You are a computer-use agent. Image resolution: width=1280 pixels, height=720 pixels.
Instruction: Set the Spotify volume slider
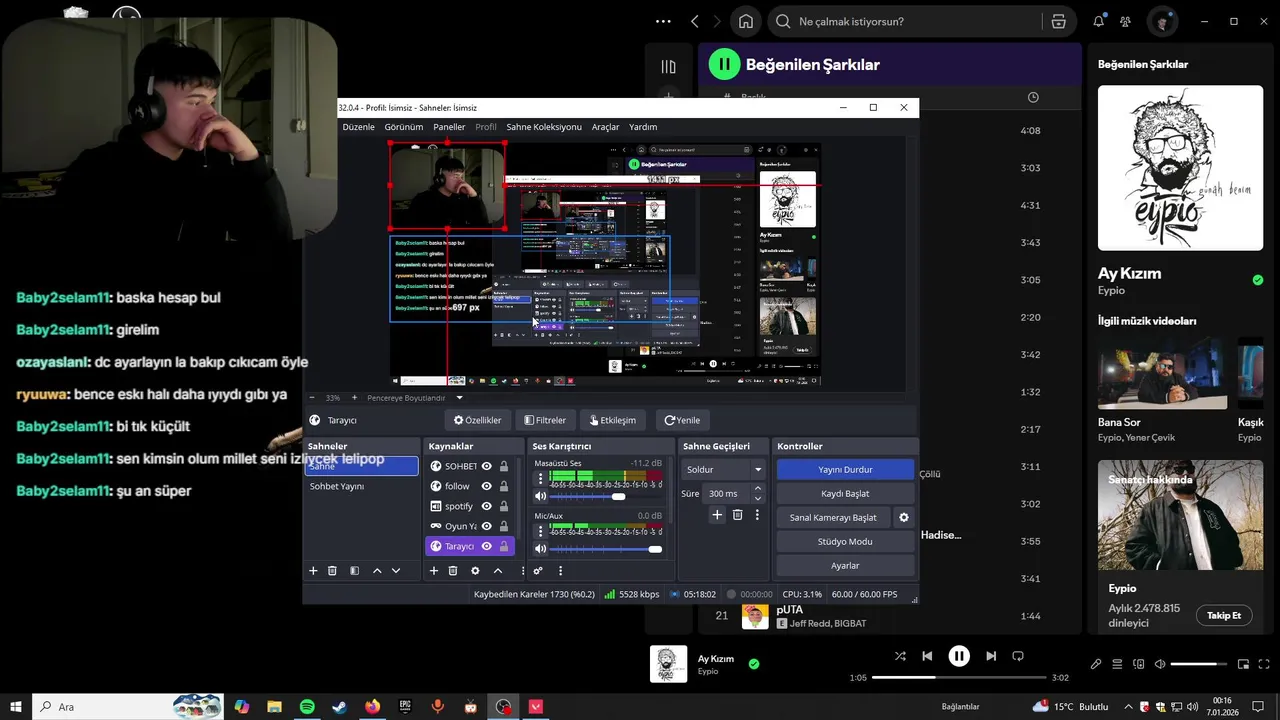pyautogui.click(x=1199, y=664)
